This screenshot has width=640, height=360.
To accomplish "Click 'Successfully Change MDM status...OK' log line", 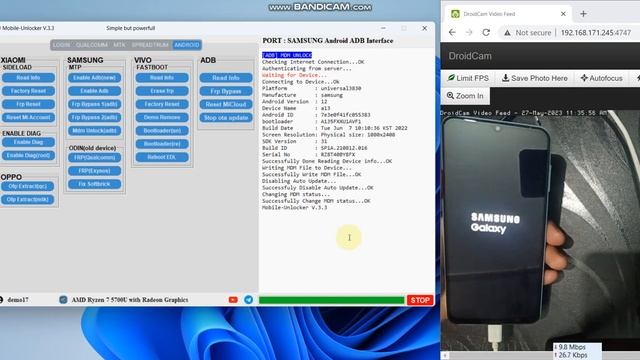I will click(316, 201).
